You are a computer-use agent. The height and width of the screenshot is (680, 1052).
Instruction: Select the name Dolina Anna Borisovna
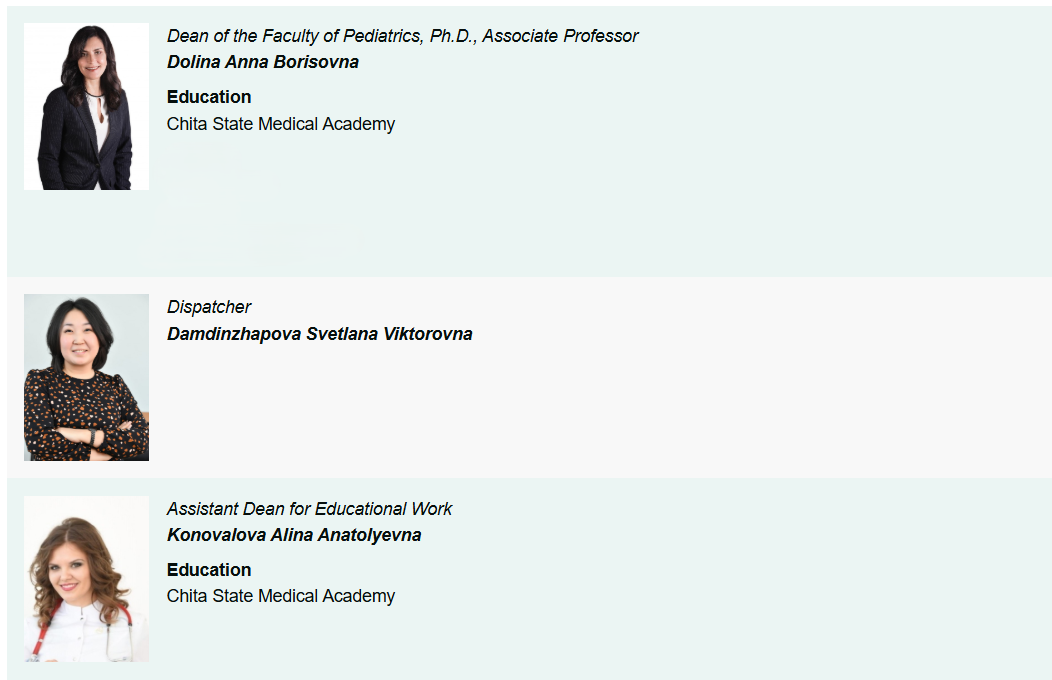click(x=263, y=62)
